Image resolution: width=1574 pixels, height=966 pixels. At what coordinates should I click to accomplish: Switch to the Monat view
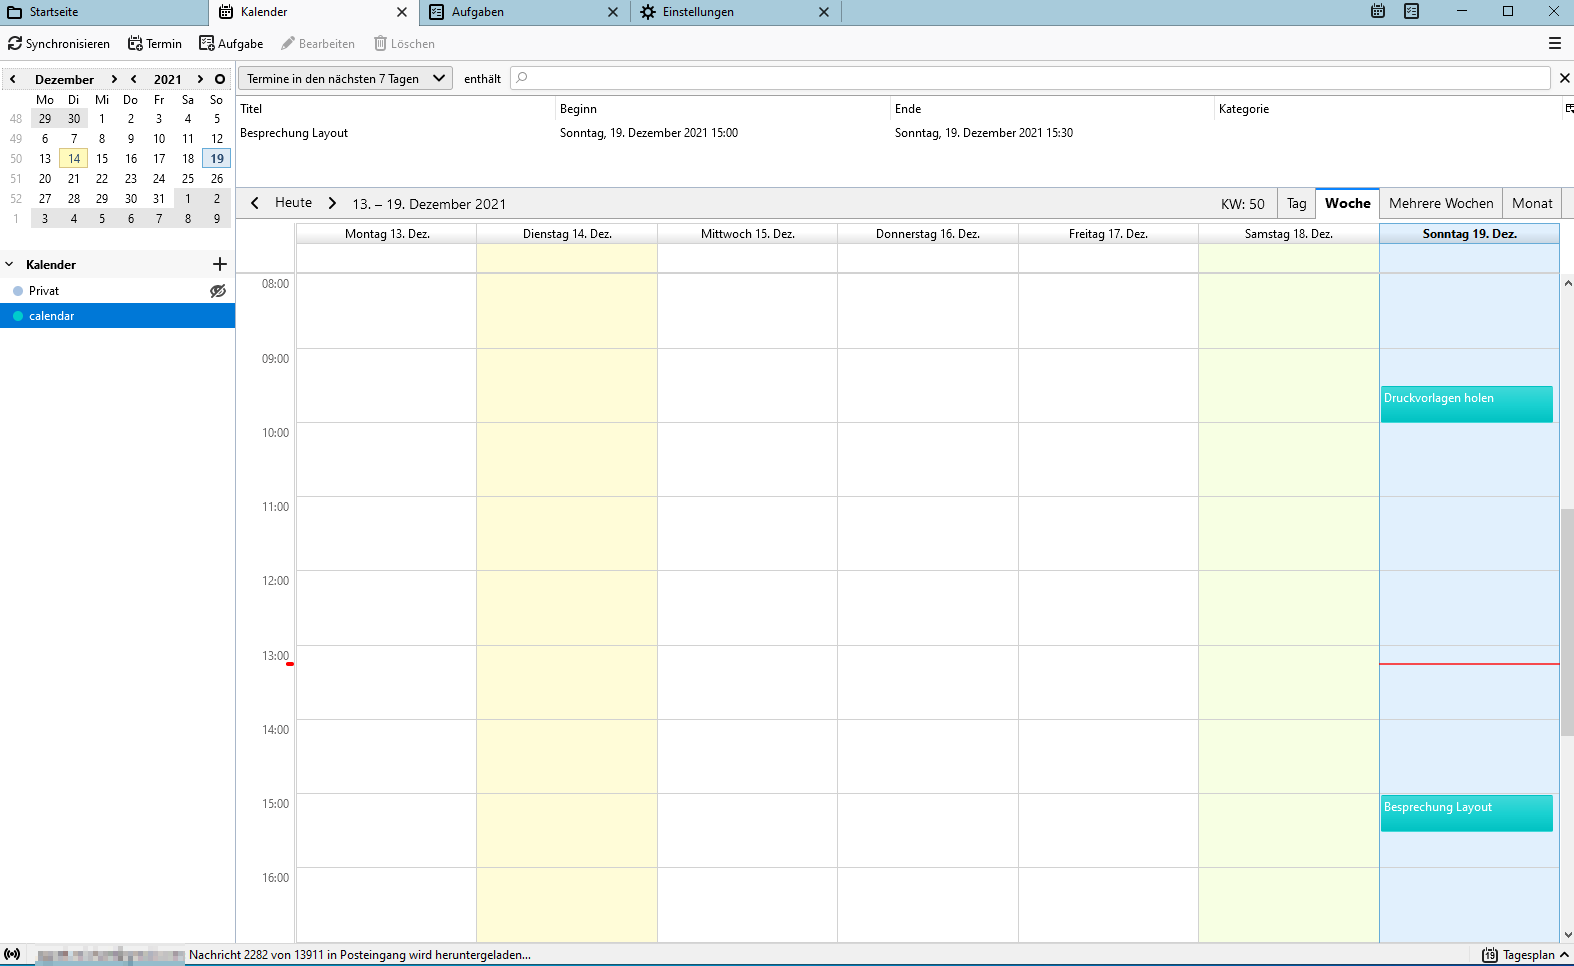[x=1532, y=203]
